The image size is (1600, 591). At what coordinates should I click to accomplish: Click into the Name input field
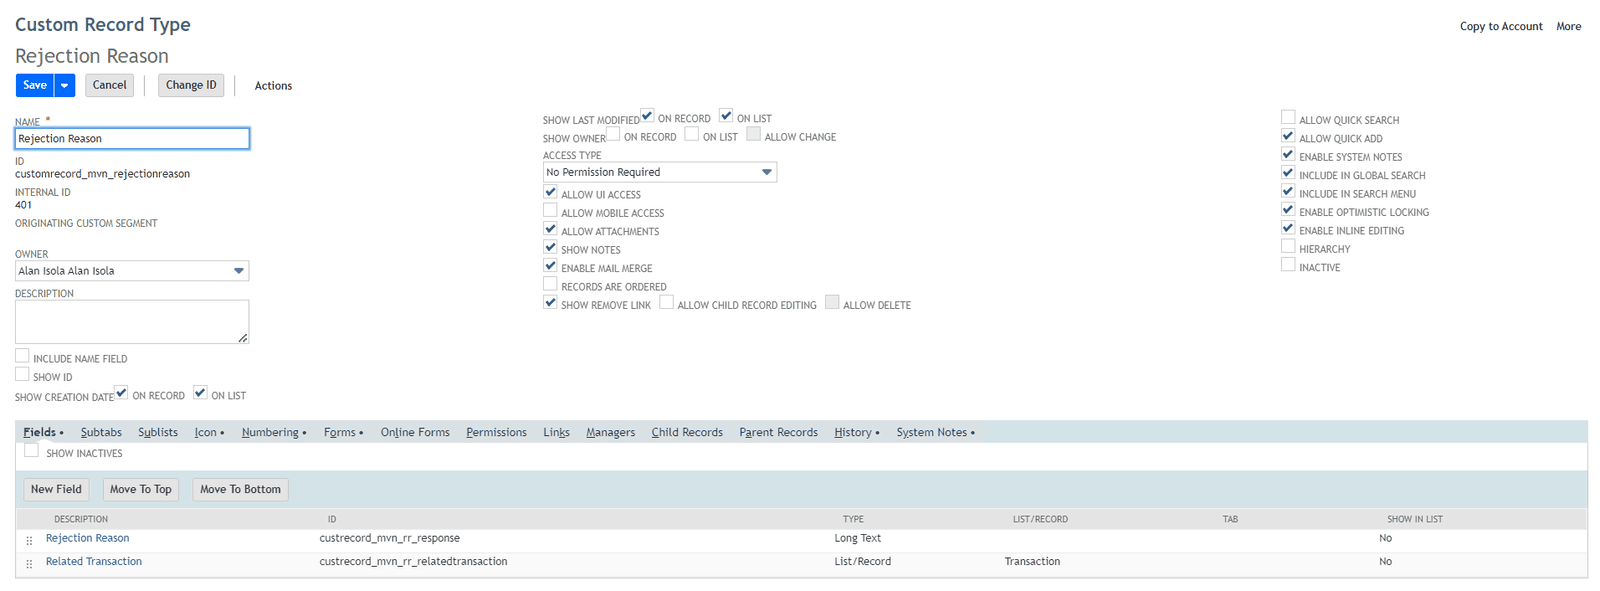click(132, 139)
